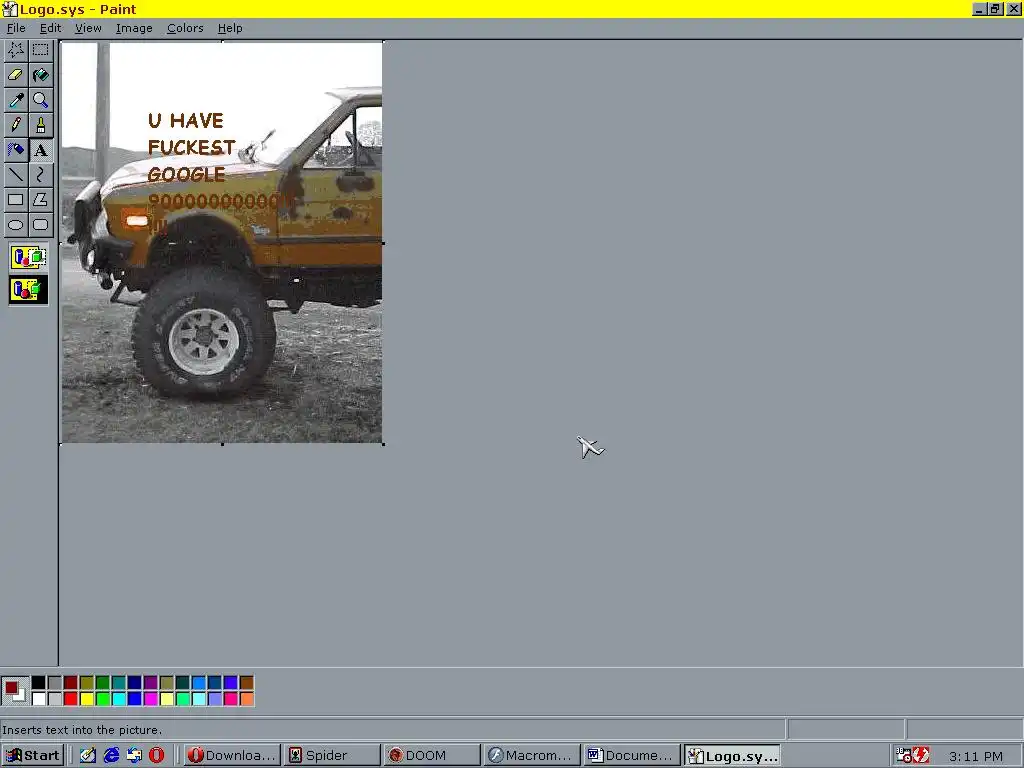Pick the bright red color swatch

[71, 699]
